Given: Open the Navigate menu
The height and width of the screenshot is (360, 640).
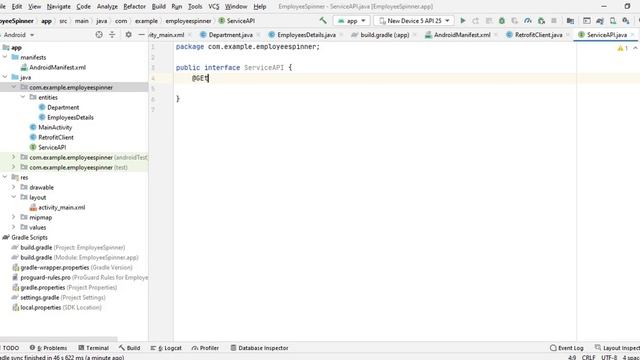Looking at the screenshot, I should point(58,7).
